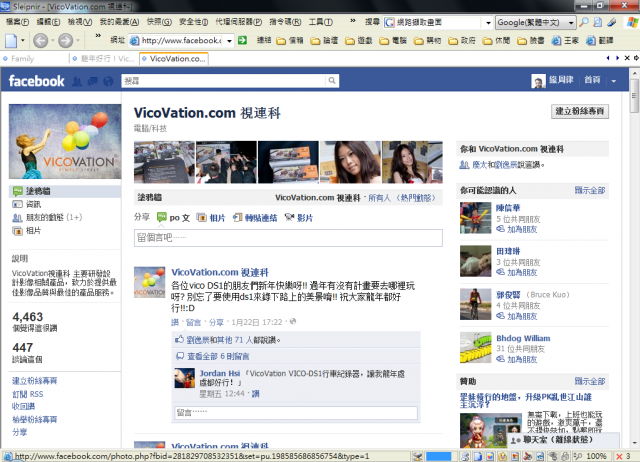Screen dimensions: 640x462
Task: Expand the navigation toolbar chevron
Action: pos(98,36)
